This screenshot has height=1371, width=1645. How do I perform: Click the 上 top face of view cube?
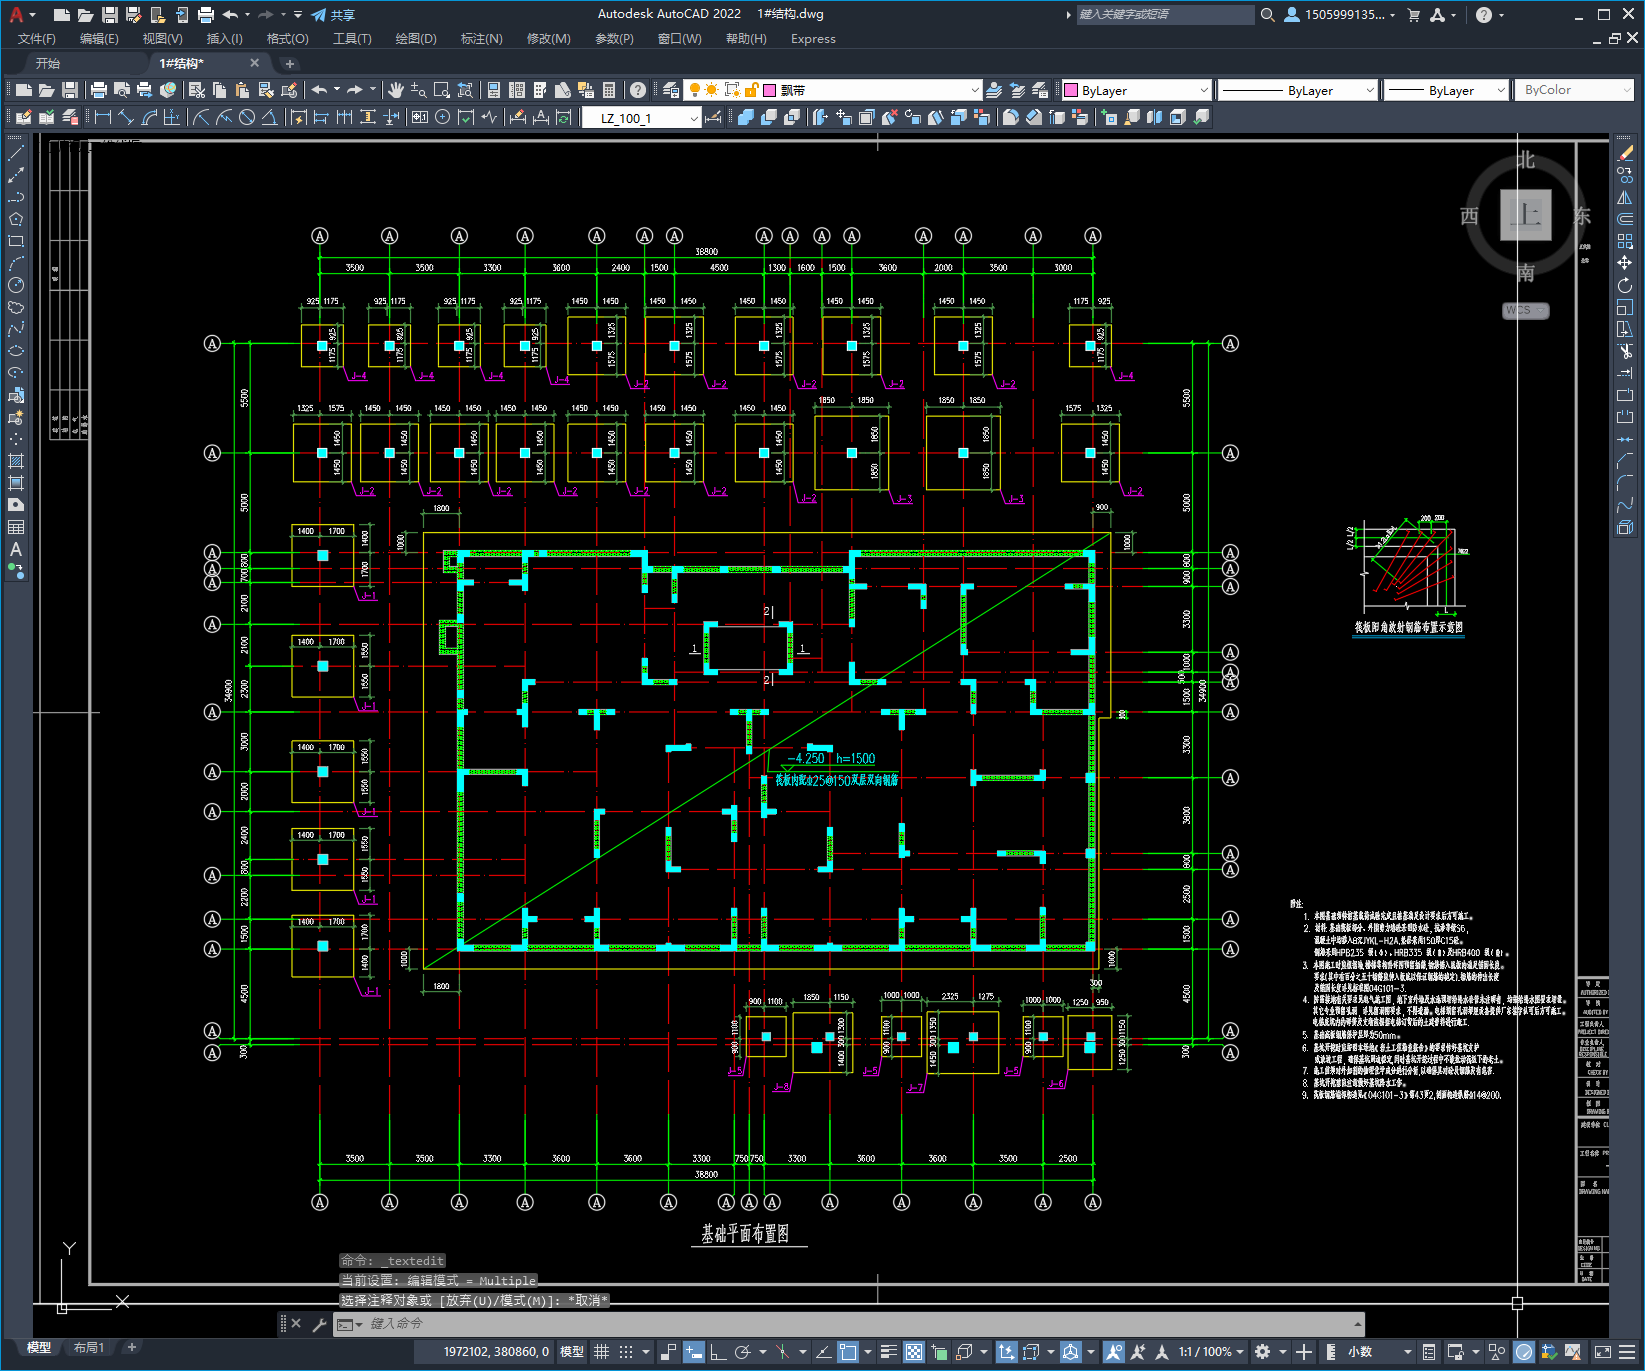[x=1526, y=215]
